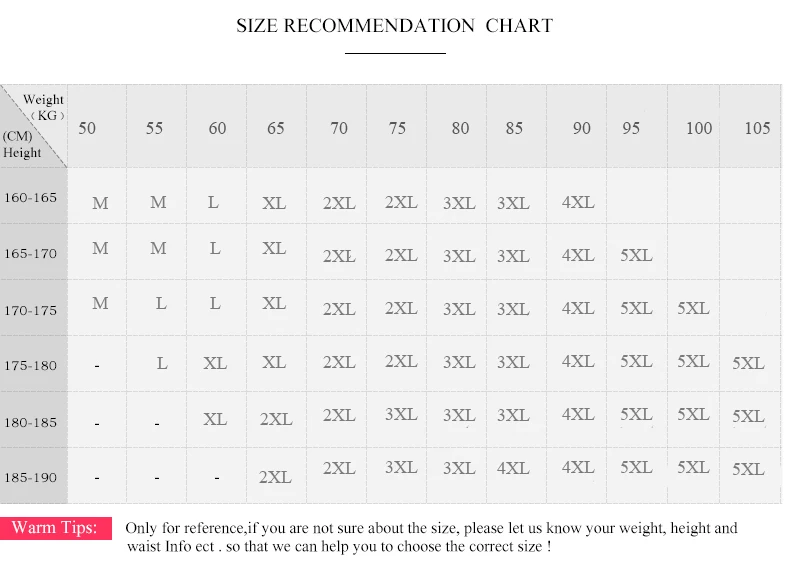Click the M under 50 in 170-175 row
785x583 pixels.
(100, 303)
